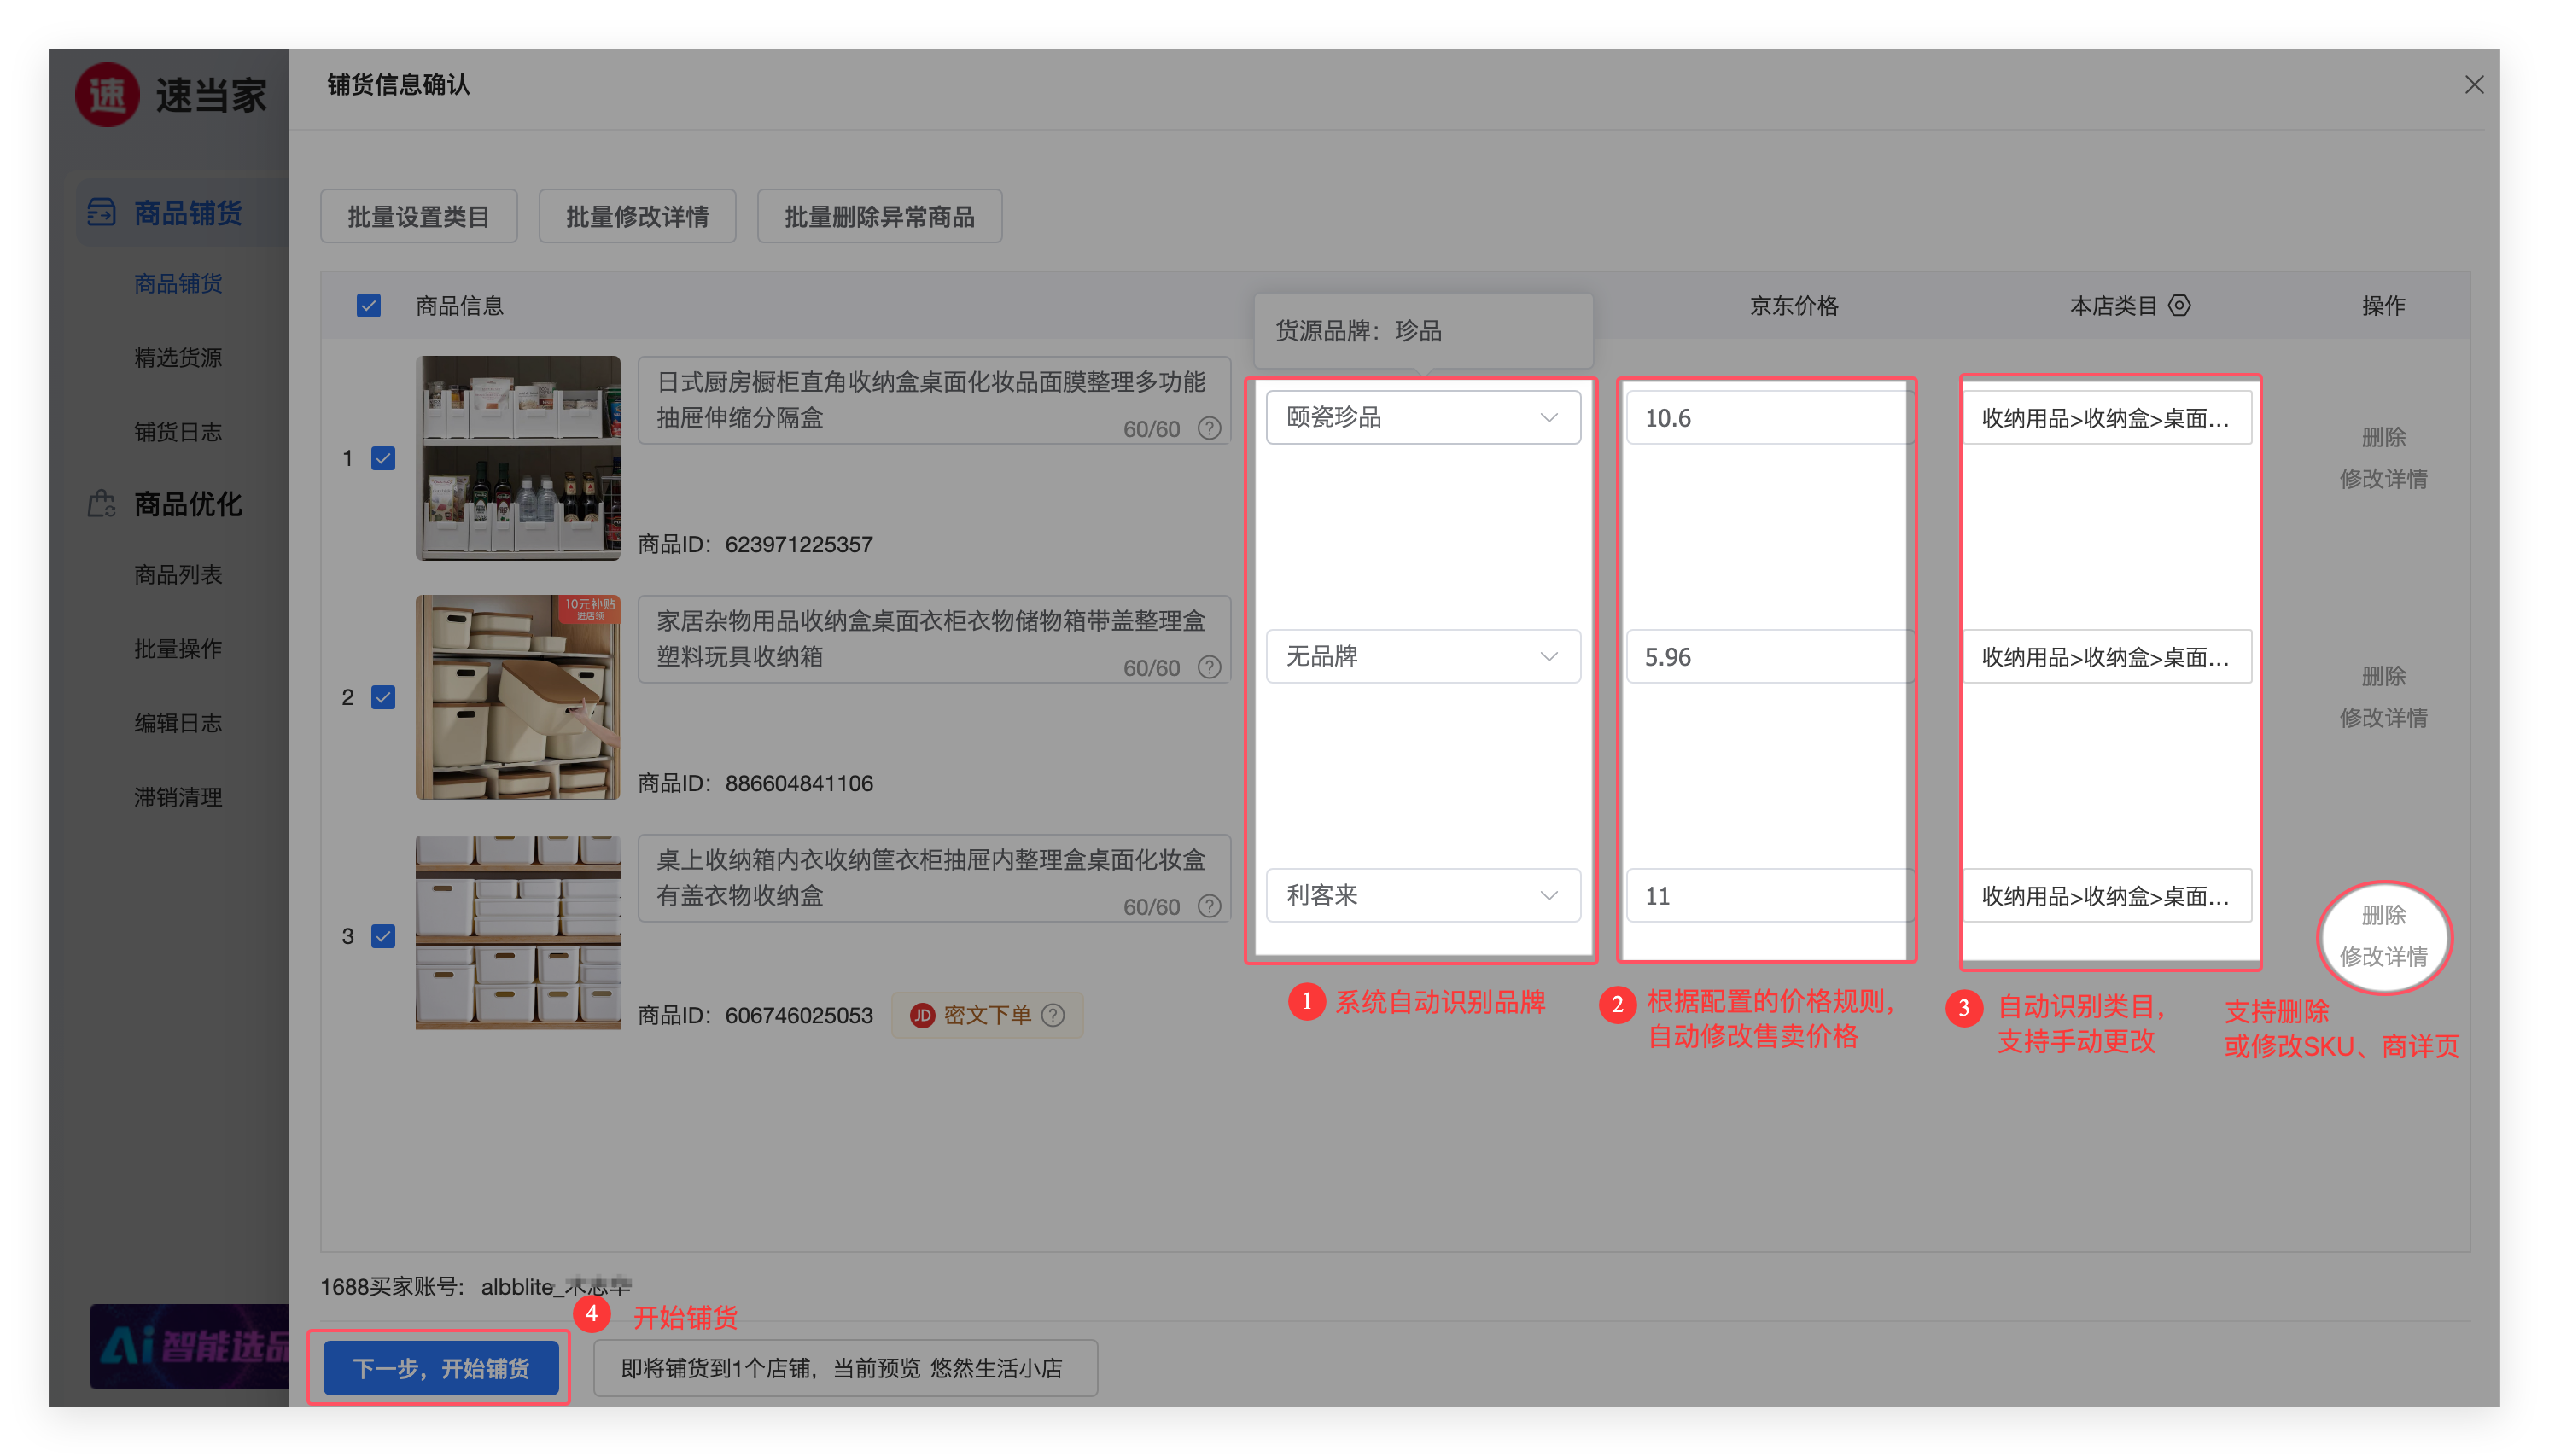Expand the 无品牌 brand dropdown

(x=1422, y=656)
